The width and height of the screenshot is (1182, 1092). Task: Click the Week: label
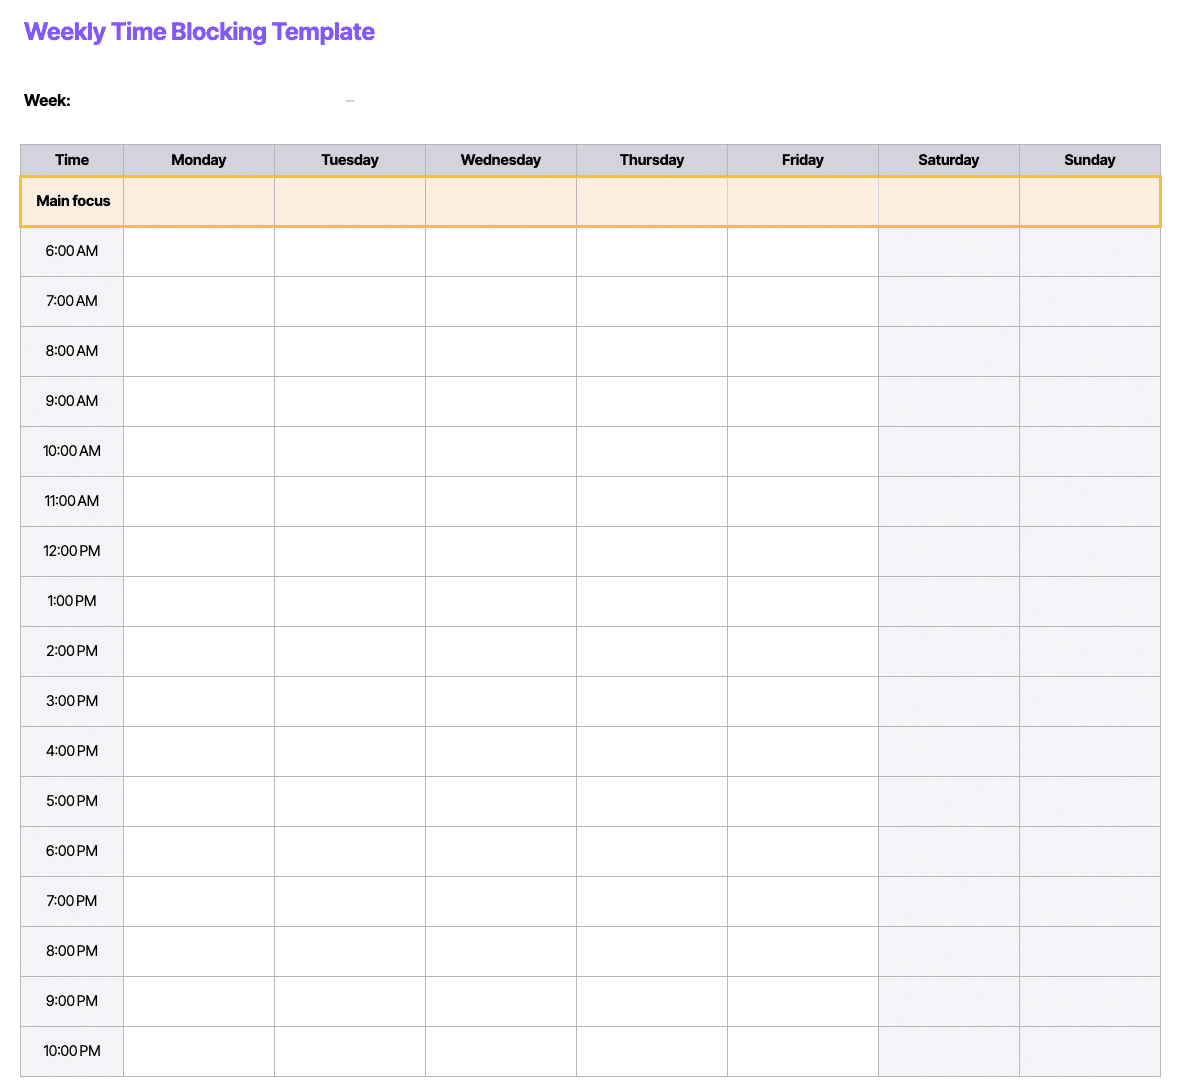(x=47, y=100)
